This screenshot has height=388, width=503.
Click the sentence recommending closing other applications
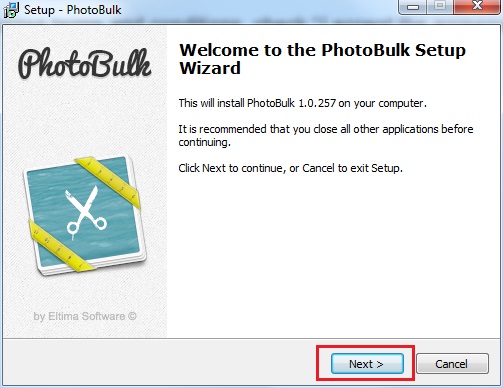point(326,135)
